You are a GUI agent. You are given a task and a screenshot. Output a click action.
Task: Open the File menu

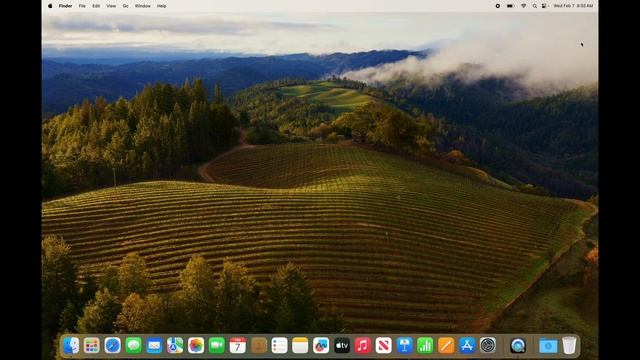pos(82,6)
